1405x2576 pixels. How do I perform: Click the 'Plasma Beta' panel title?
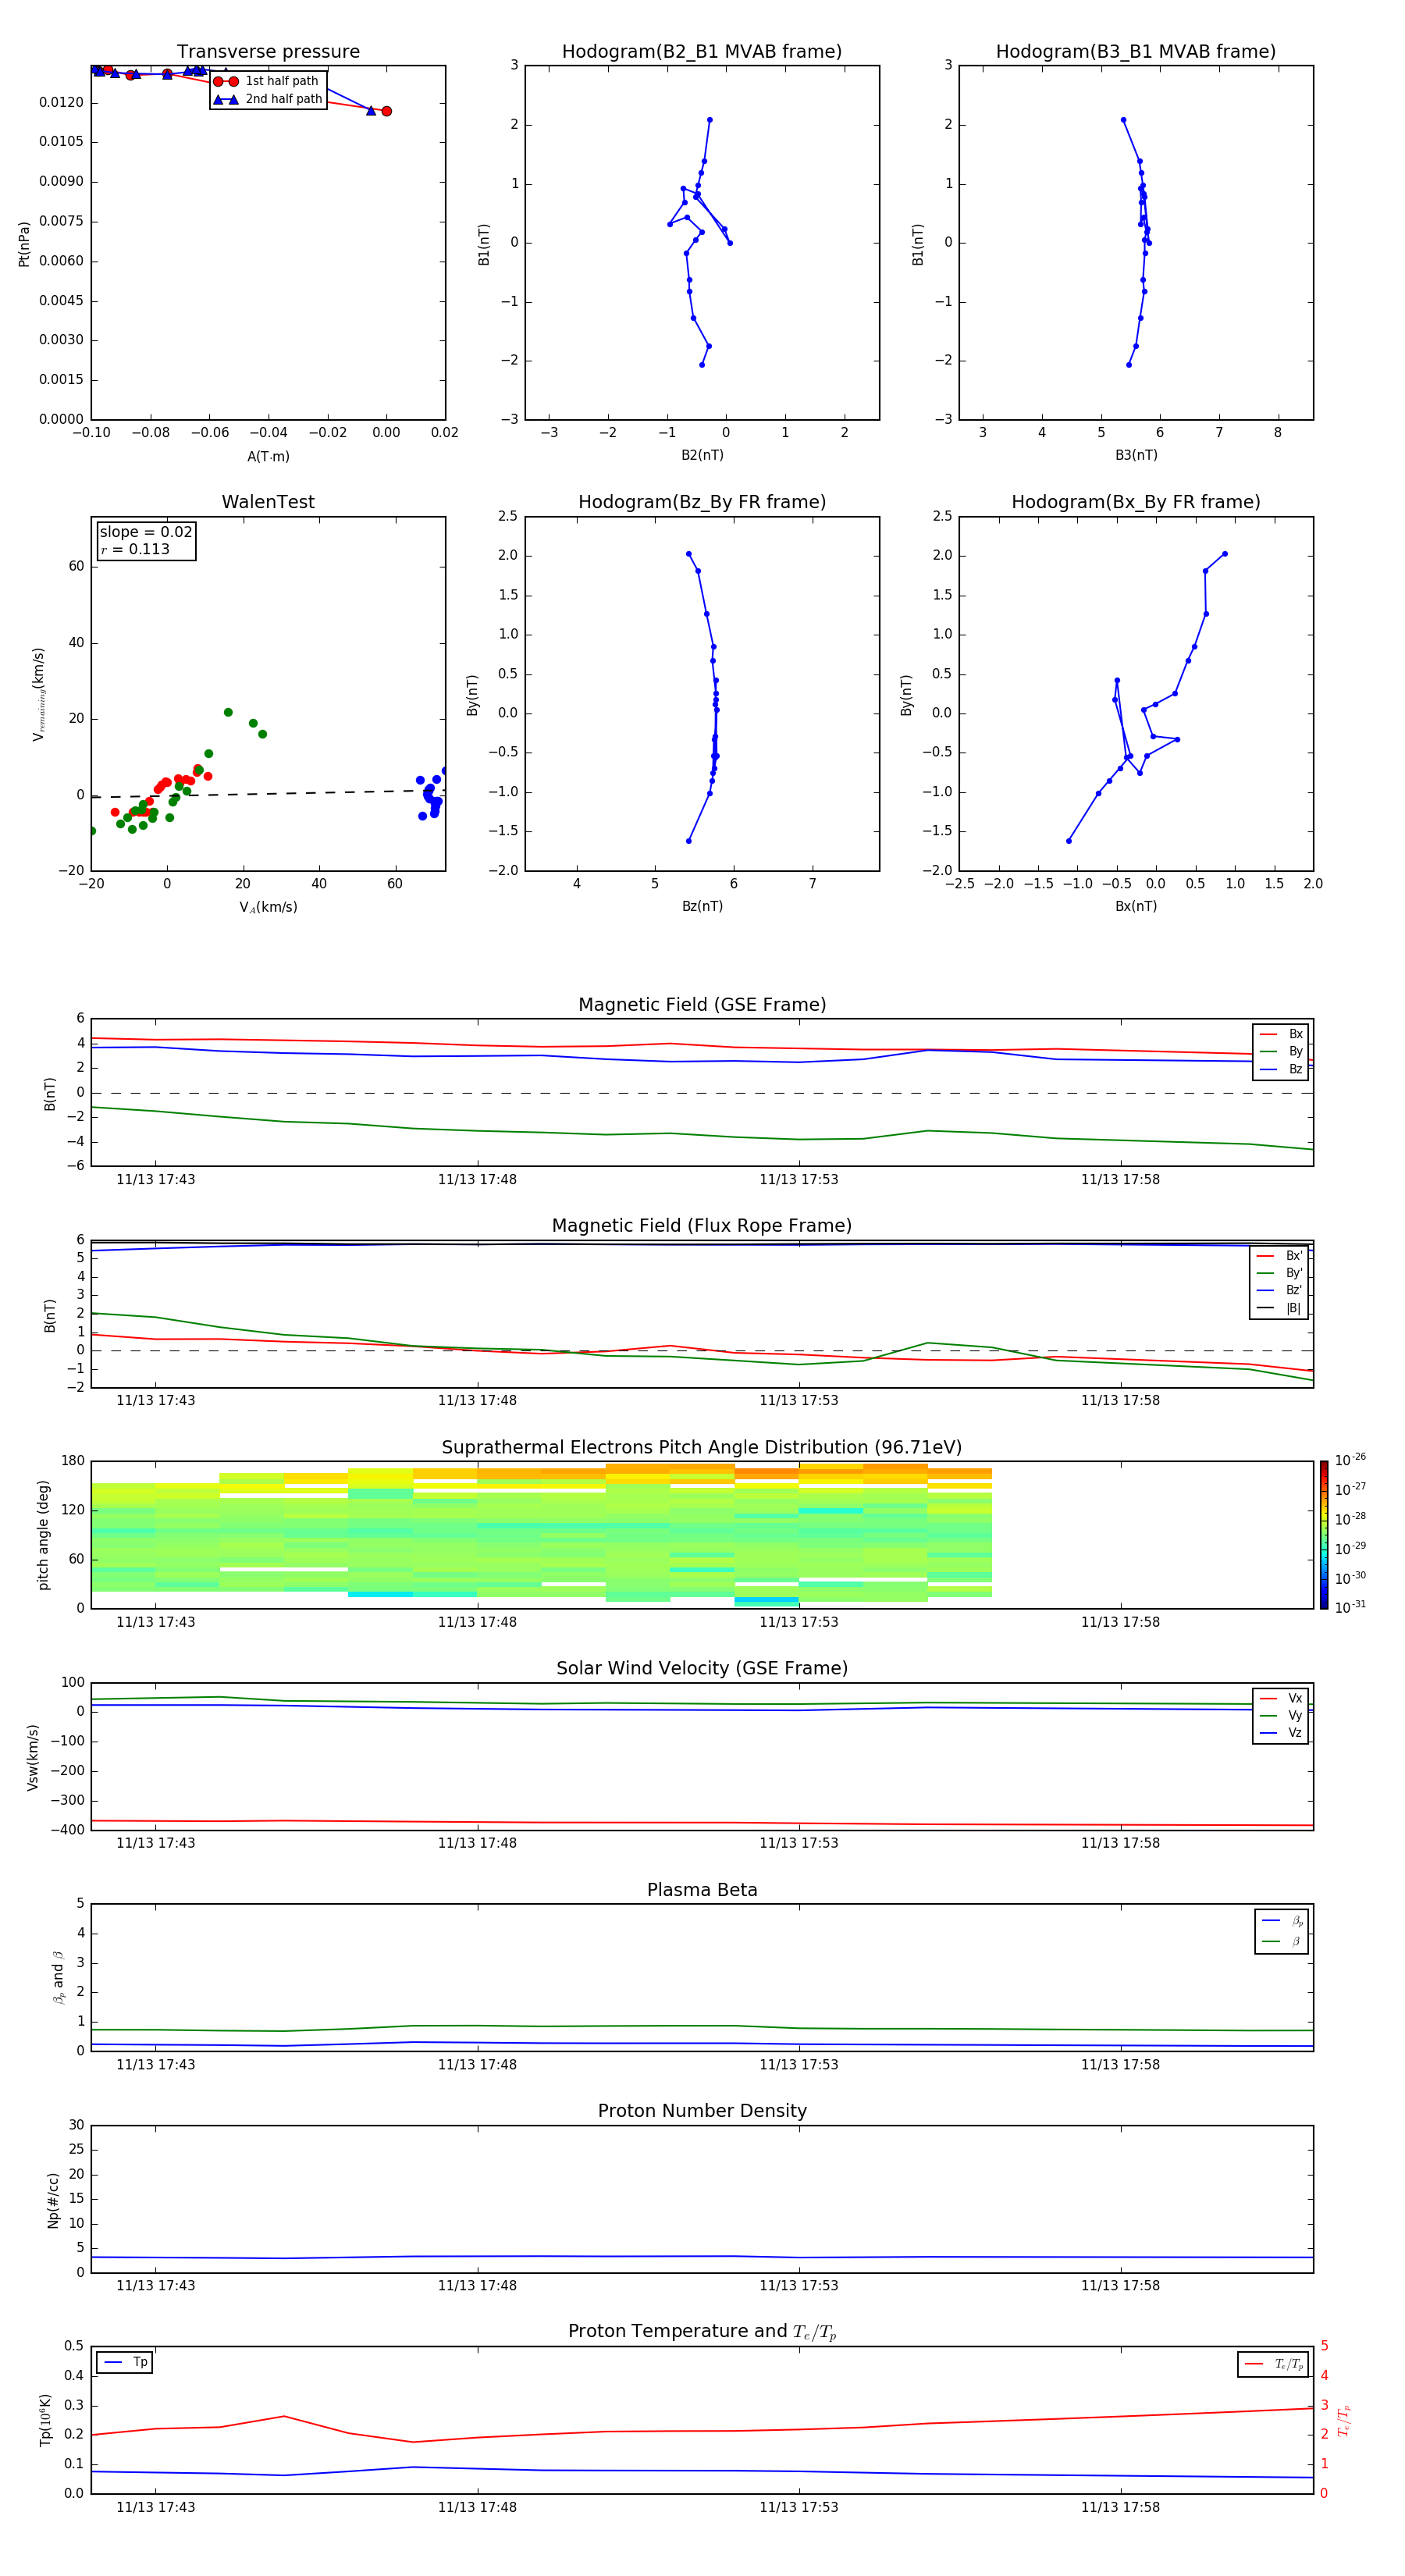702,1891
